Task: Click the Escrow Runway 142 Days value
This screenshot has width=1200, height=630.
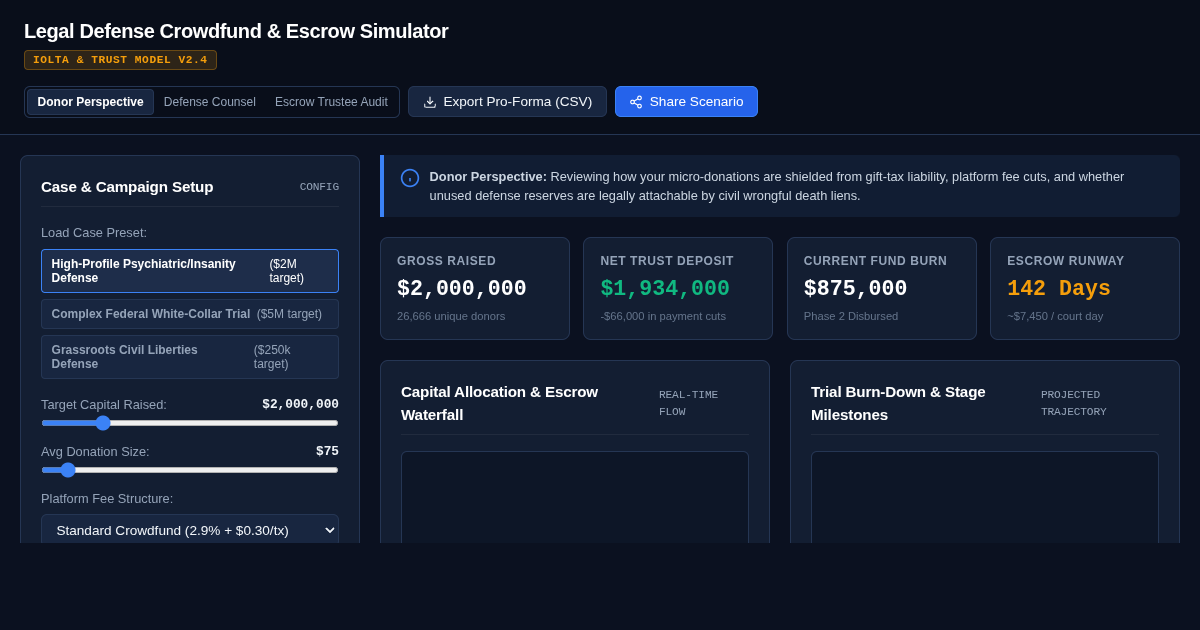Action: 1059,289
